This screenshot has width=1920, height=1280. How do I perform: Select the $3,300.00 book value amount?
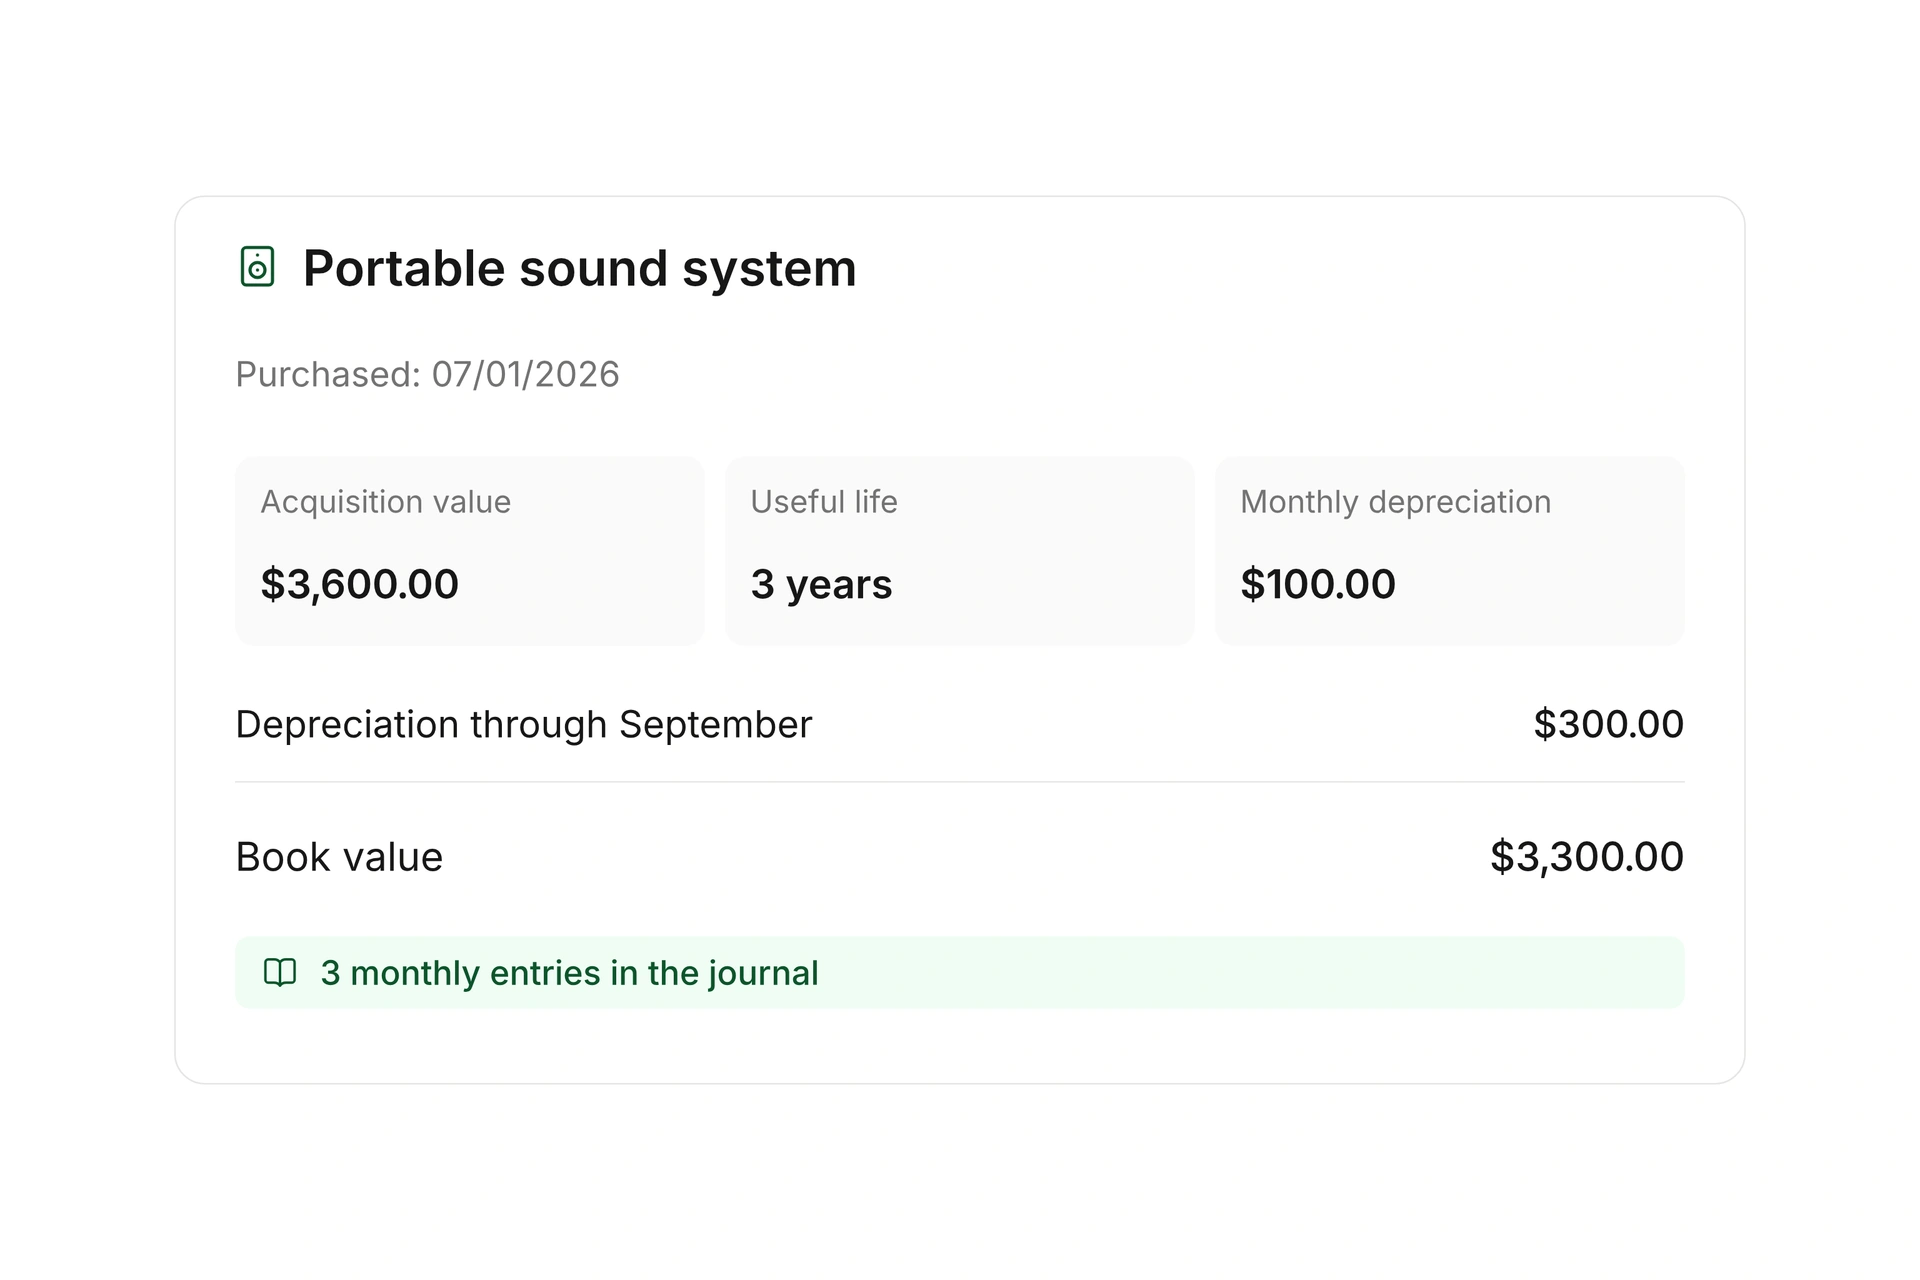tap(1586, 857)
